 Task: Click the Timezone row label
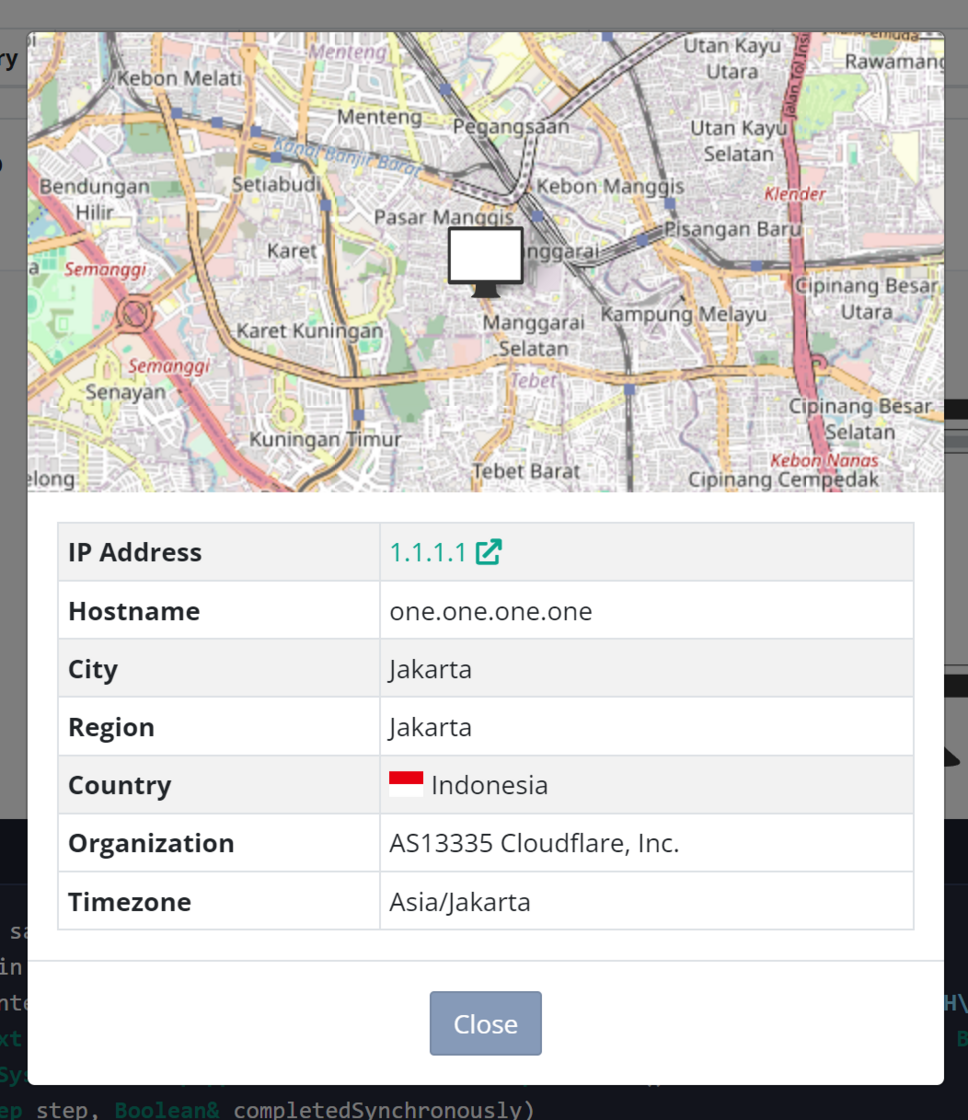pos(130,902)
